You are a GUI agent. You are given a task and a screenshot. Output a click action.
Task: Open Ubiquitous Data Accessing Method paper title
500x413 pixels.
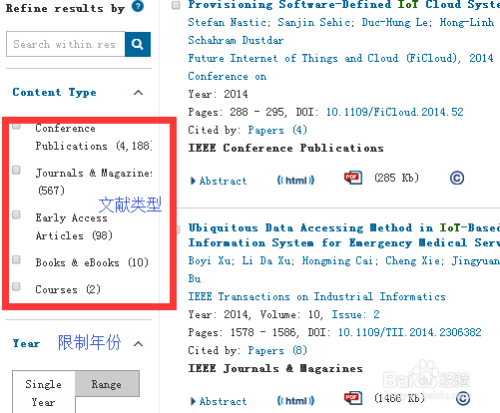(344, 235)
